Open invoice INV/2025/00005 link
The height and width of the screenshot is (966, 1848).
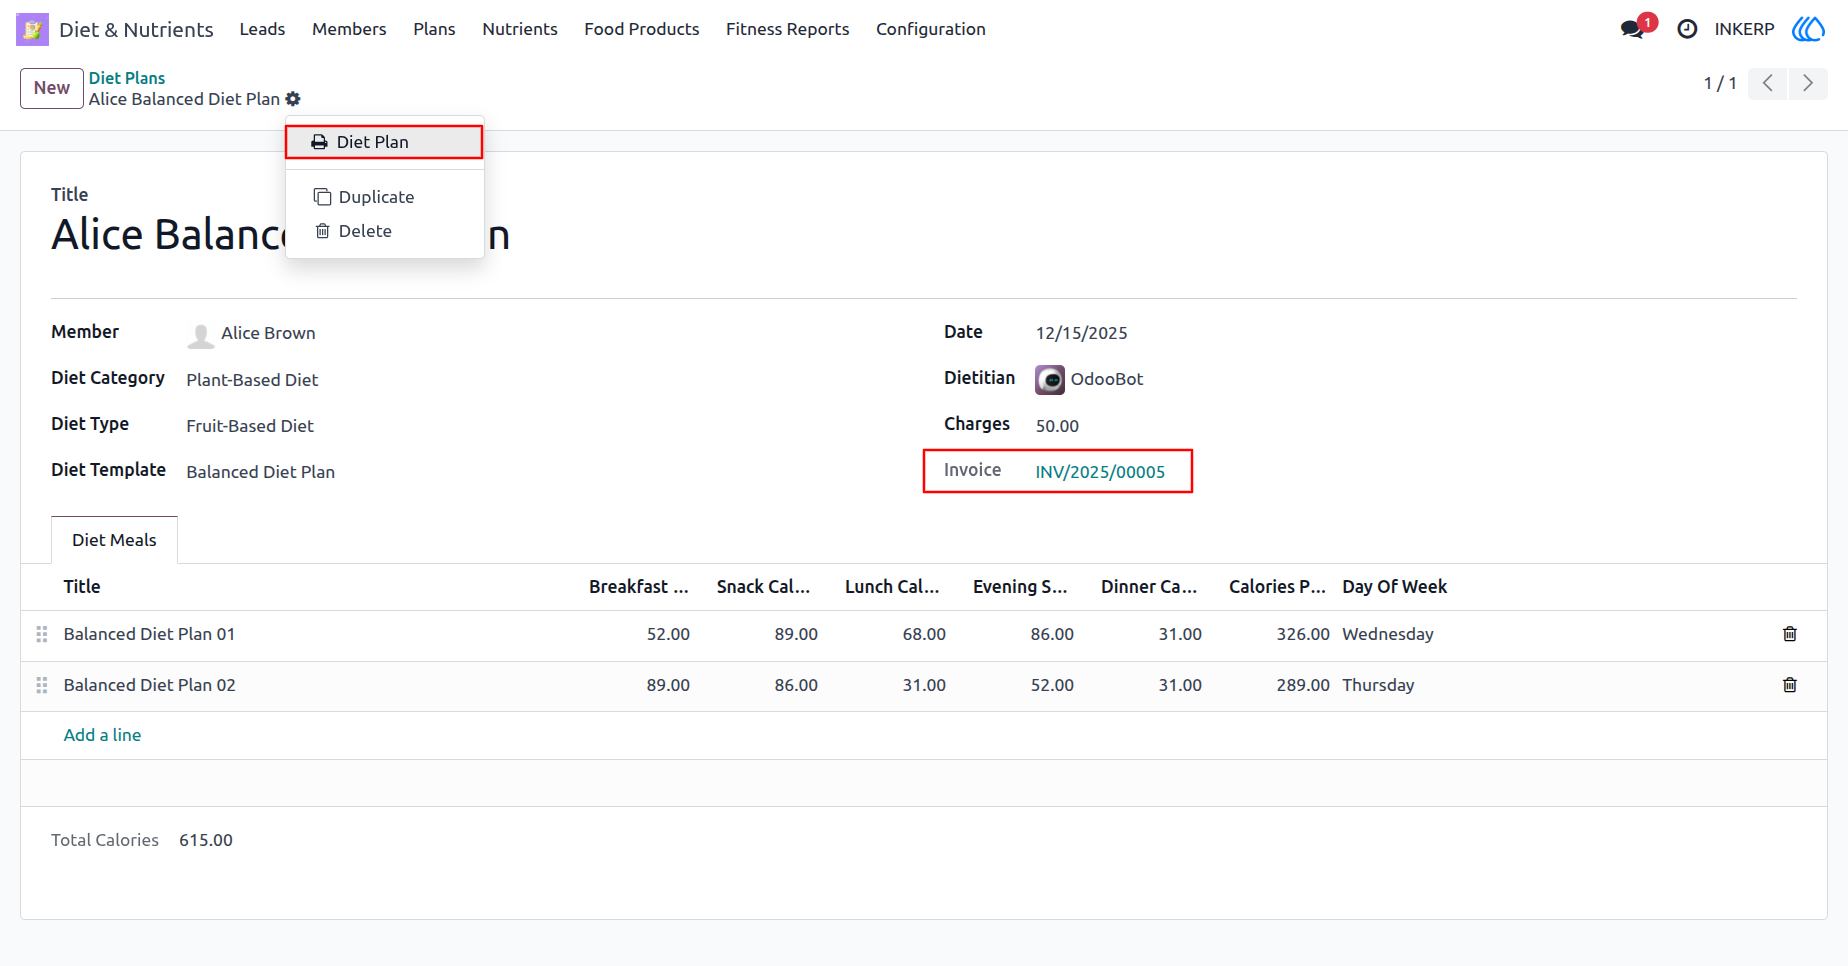1100,472
